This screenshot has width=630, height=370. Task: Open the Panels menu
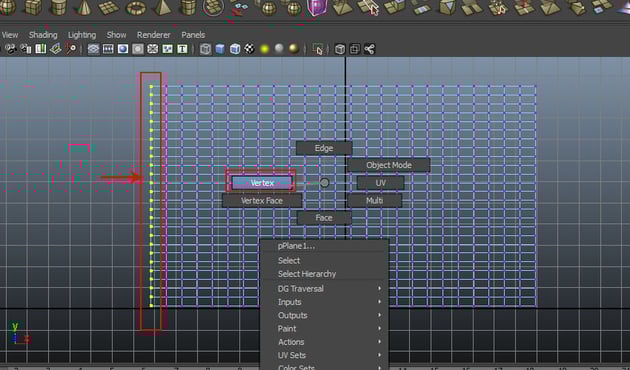[193, 35]
